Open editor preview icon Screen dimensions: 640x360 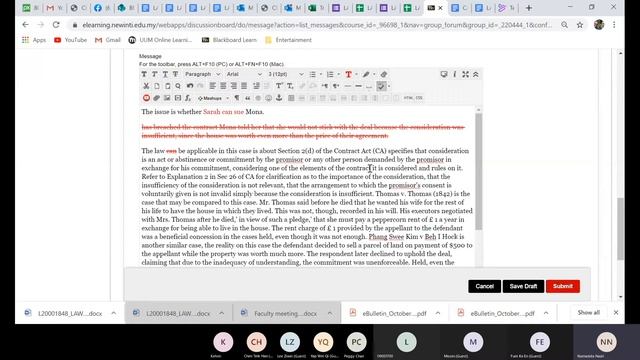click(x=444, y=74)
